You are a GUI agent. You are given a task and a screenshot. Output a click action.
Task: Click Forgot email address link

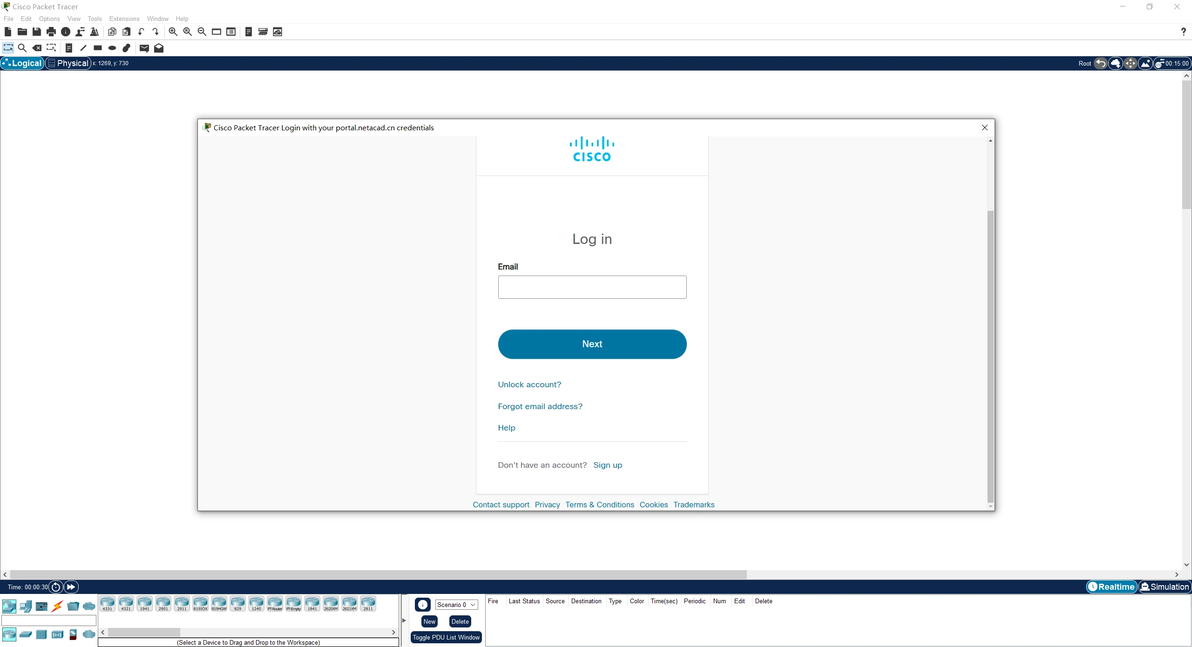click(x=540, y=407)
